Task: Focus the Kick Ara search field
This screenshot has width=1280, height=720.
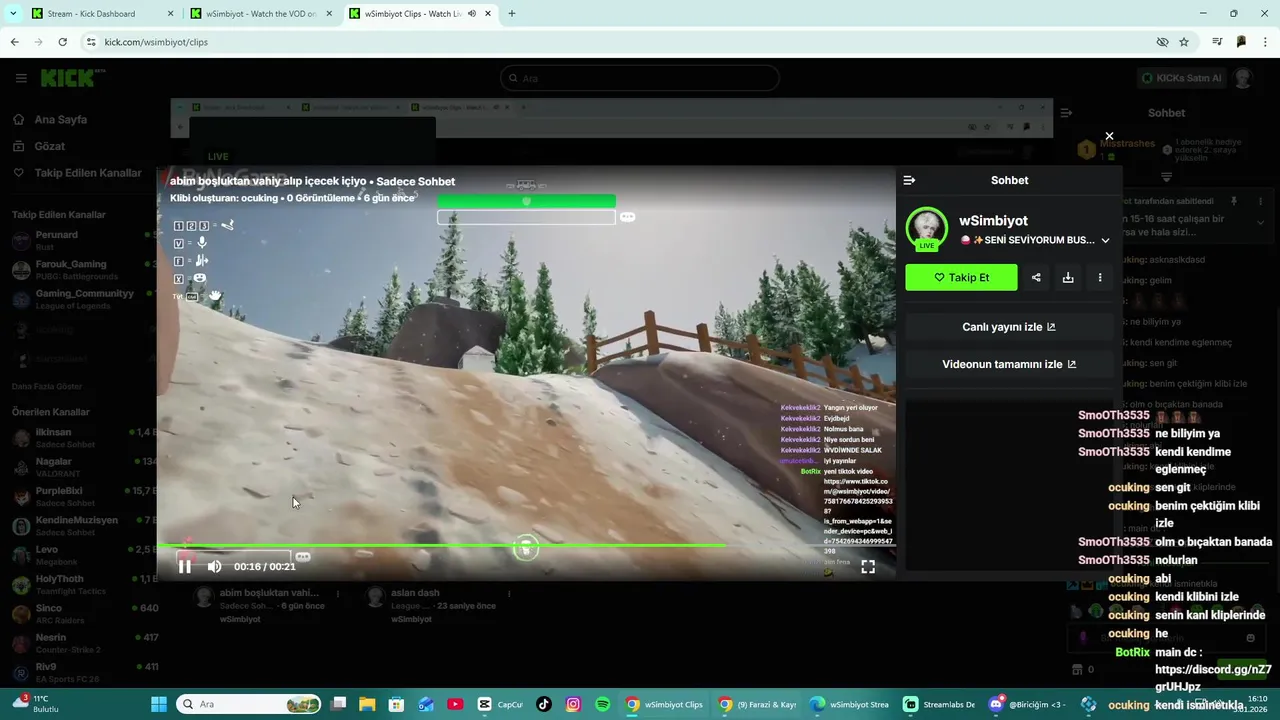Action: click(640, 78)
